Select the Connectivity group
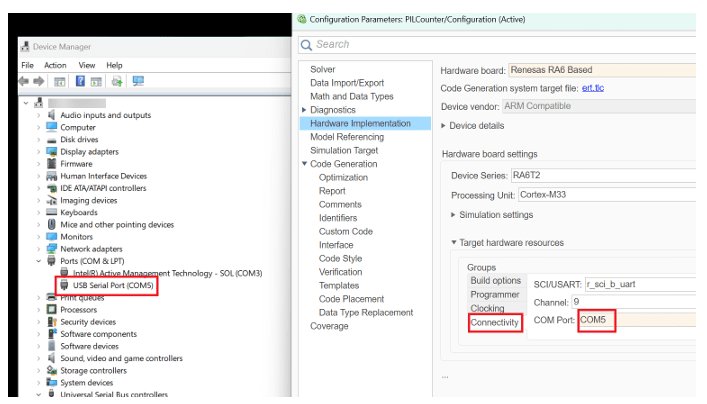707x404 pixels. (495, 322)
